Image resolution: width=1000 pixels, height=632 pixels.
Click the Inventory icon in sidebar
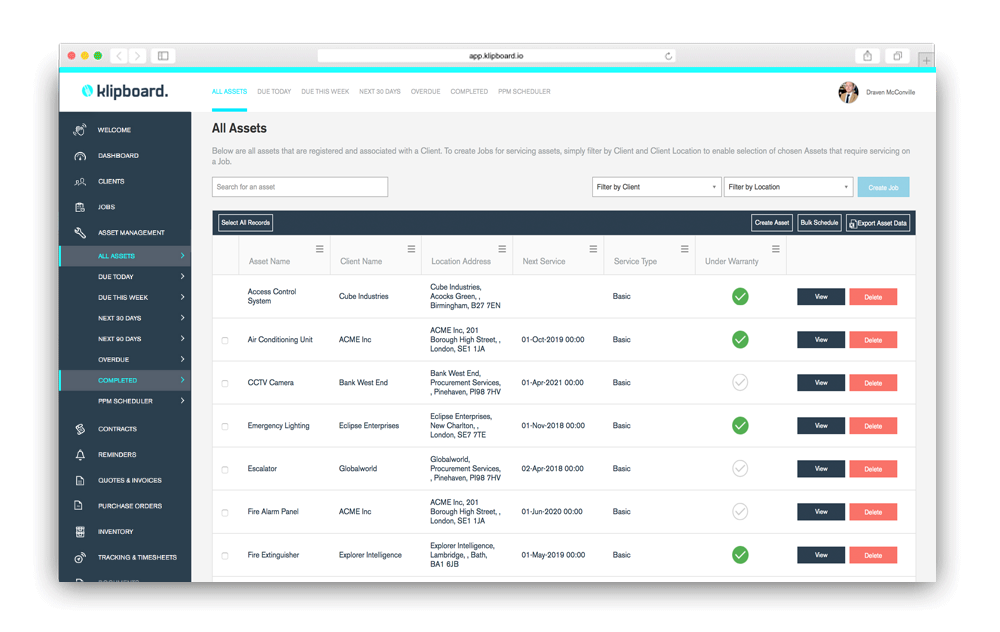click(x=80, y=532)
